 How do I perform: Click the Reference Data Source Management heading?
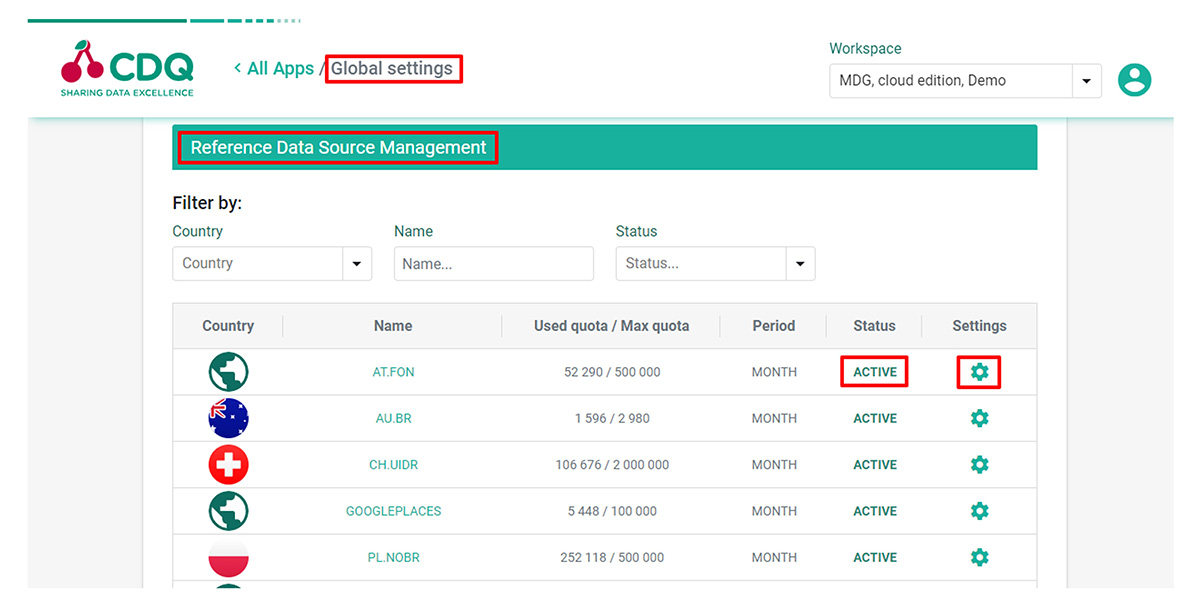338,148
